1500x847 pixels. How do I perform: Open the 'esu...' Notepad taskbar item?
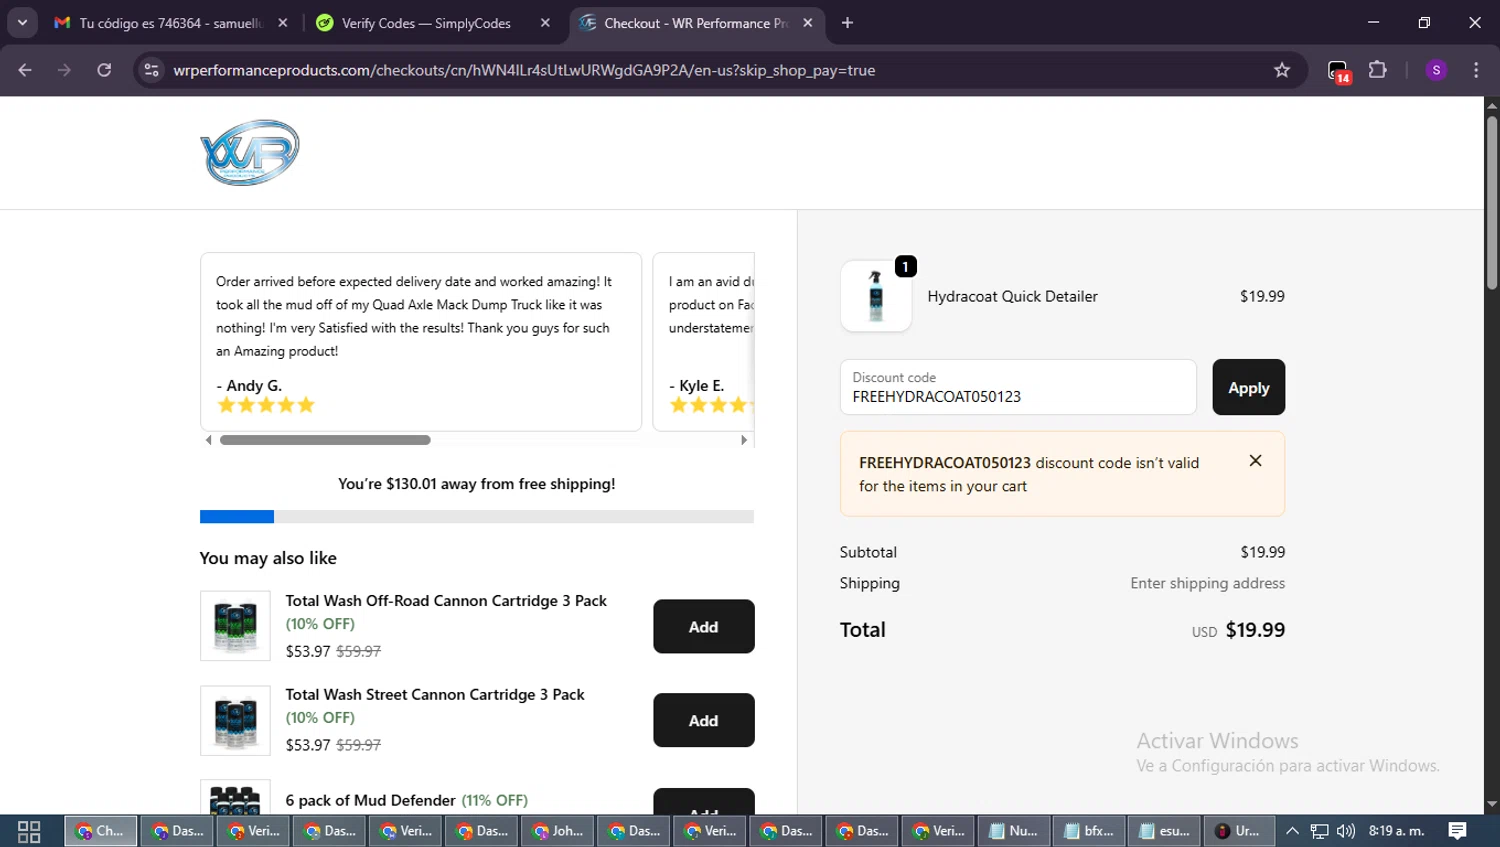coord(1165,831)
